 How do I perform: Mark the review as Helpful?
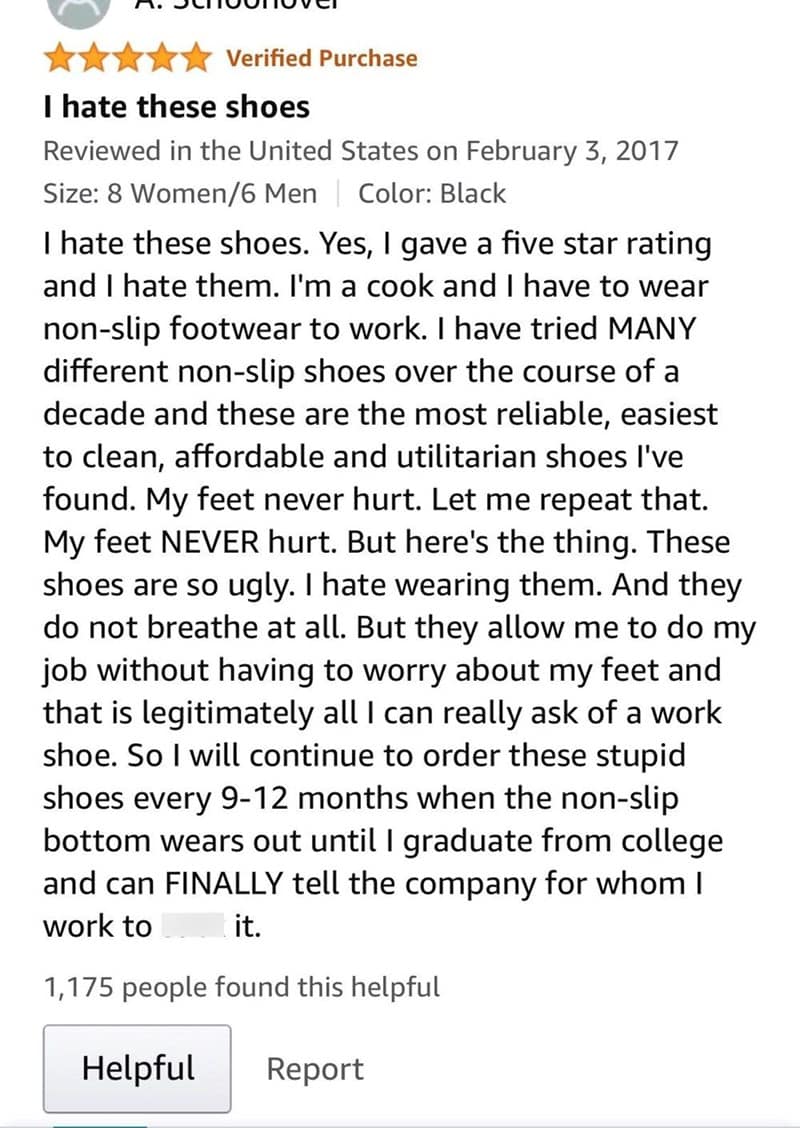point(137,1068)
